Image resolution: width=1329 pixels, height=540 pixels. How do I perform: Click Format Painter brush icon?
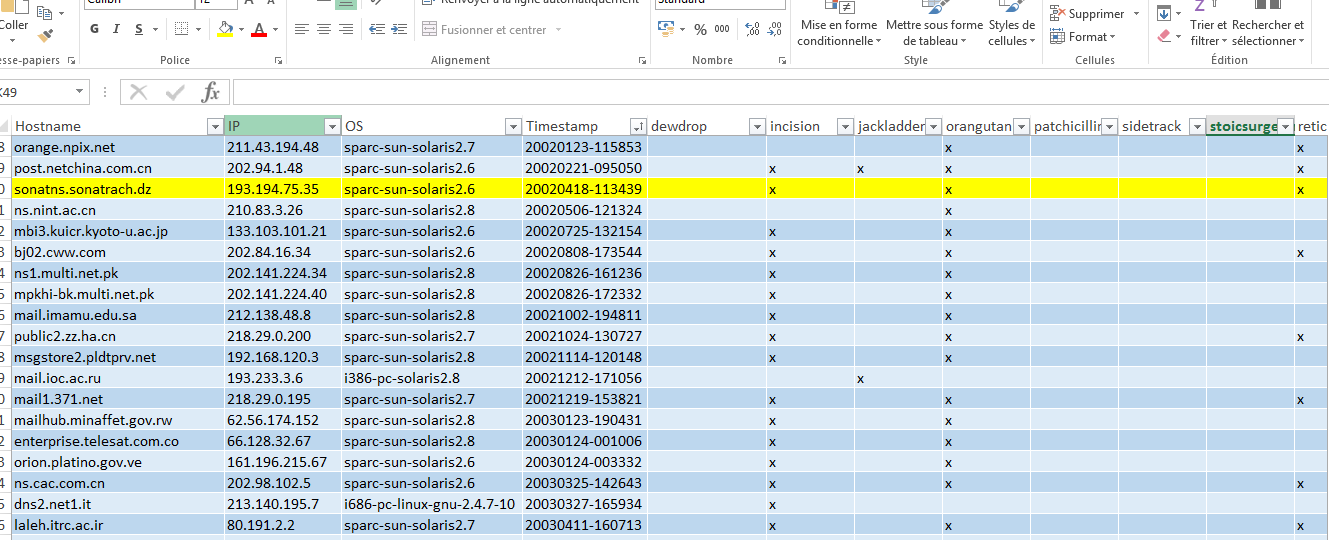coord(45,35)
